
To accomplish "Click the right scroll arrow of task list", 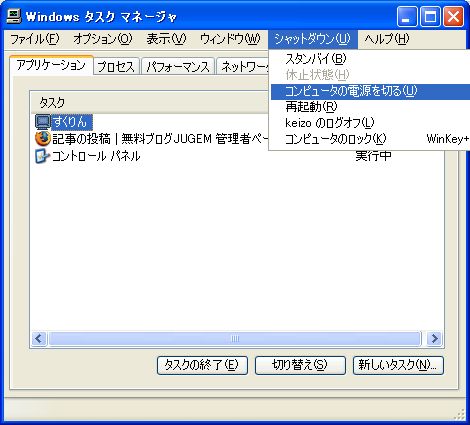I will pos(434,339).
